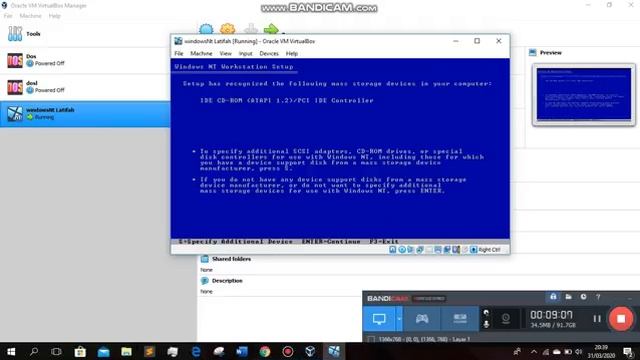This screenshot has height=360, width=640.
Task: Click the Preview thumbnail of the VM screen
Action: coord(584,94)
